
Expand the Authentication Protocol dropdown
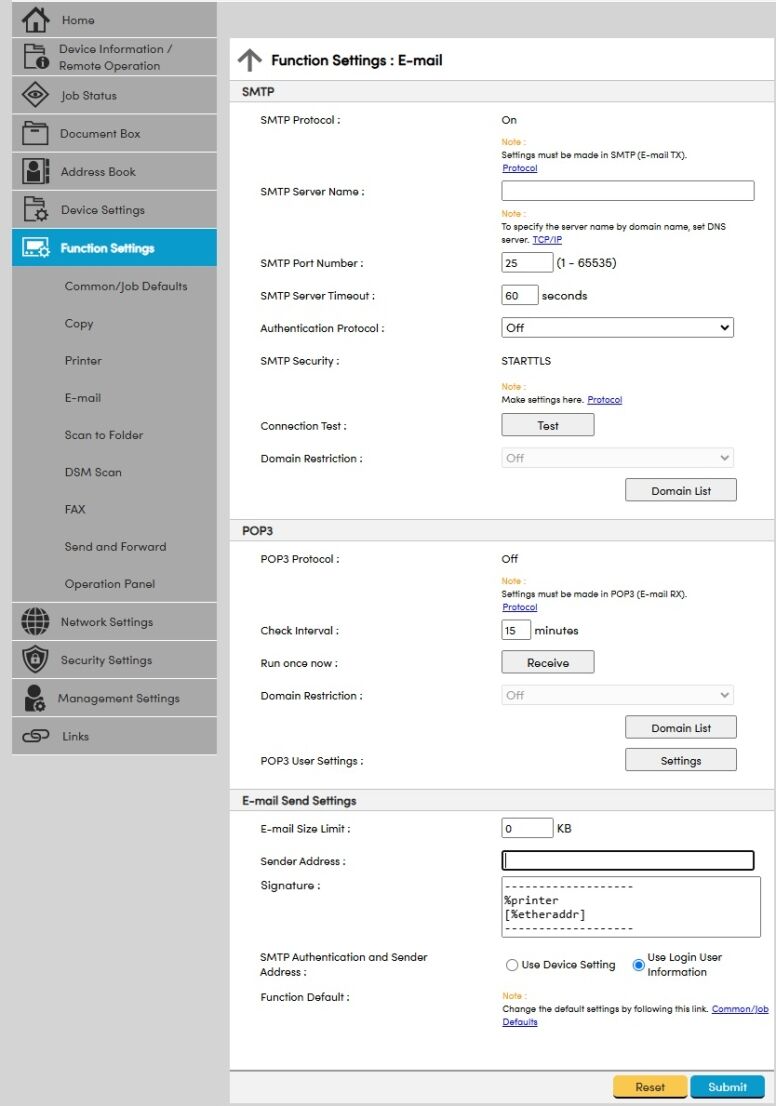(617, 327)
